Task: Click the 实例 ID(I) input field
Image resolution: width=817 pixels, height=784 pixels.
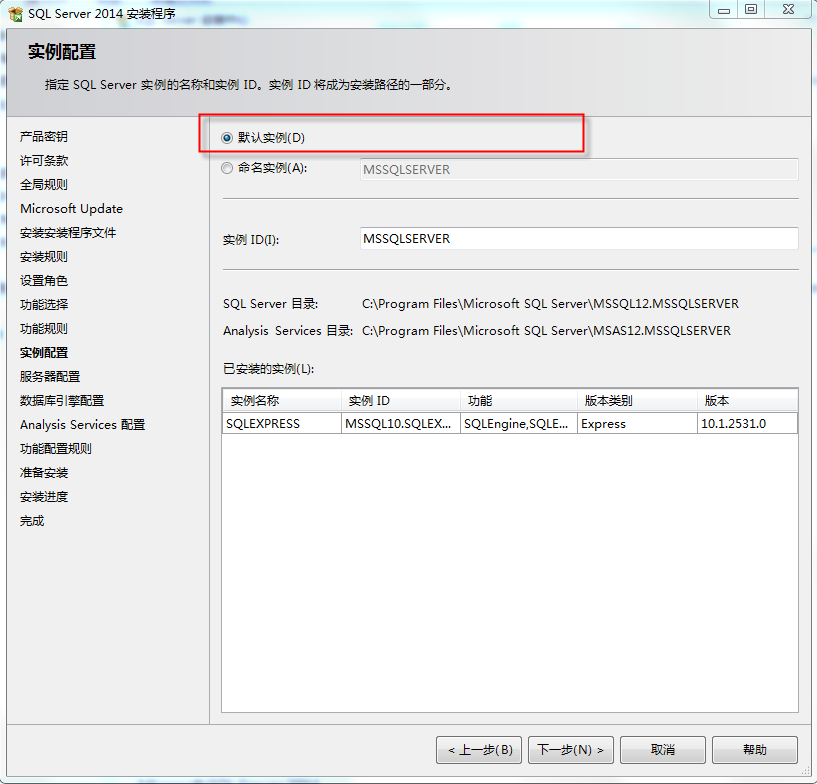Action: coord(579,239)
